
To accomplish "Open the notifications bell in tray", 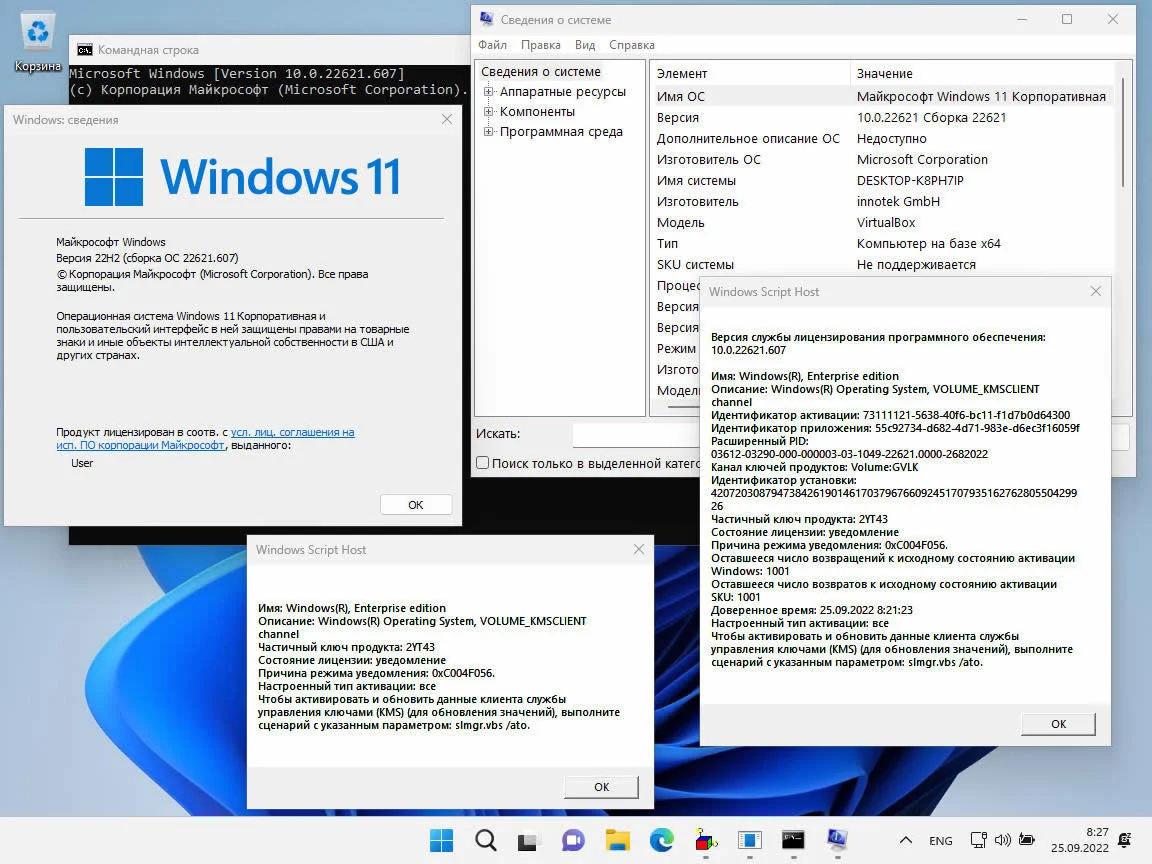I will (1124, 840).
